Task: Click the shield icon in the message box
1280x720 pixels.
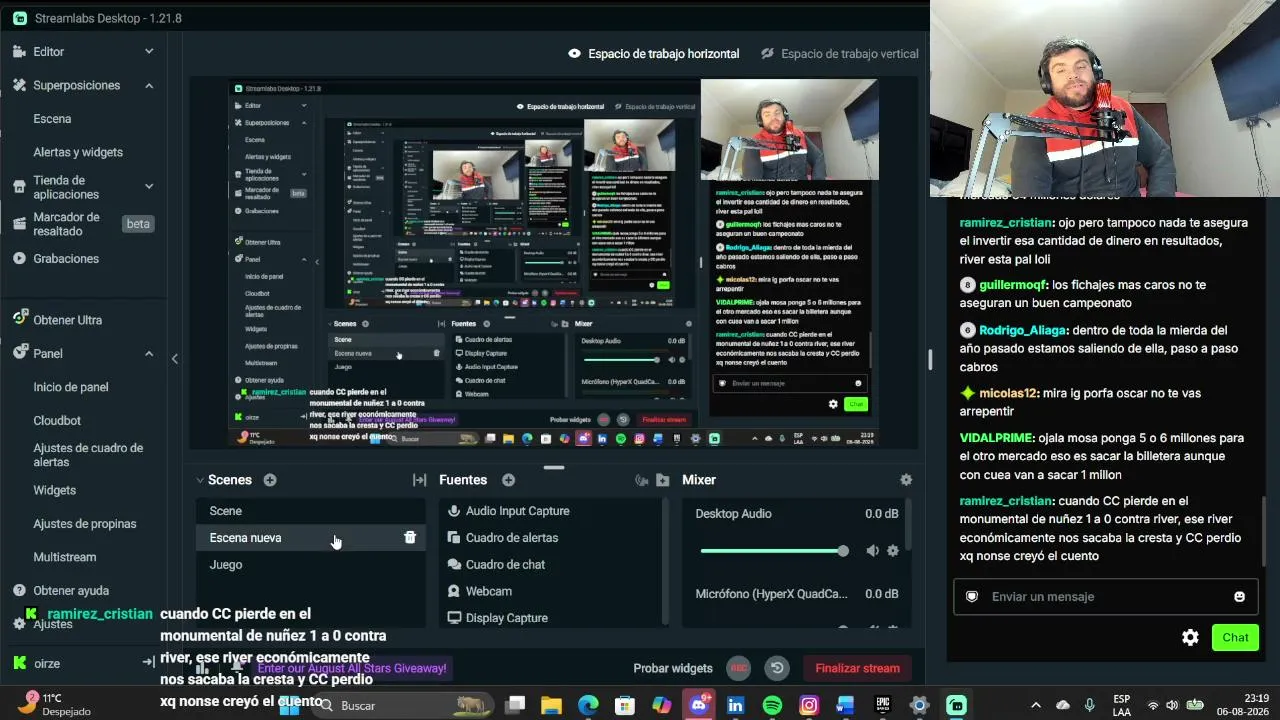Action: pyautogui.click(x=971, y=597)
